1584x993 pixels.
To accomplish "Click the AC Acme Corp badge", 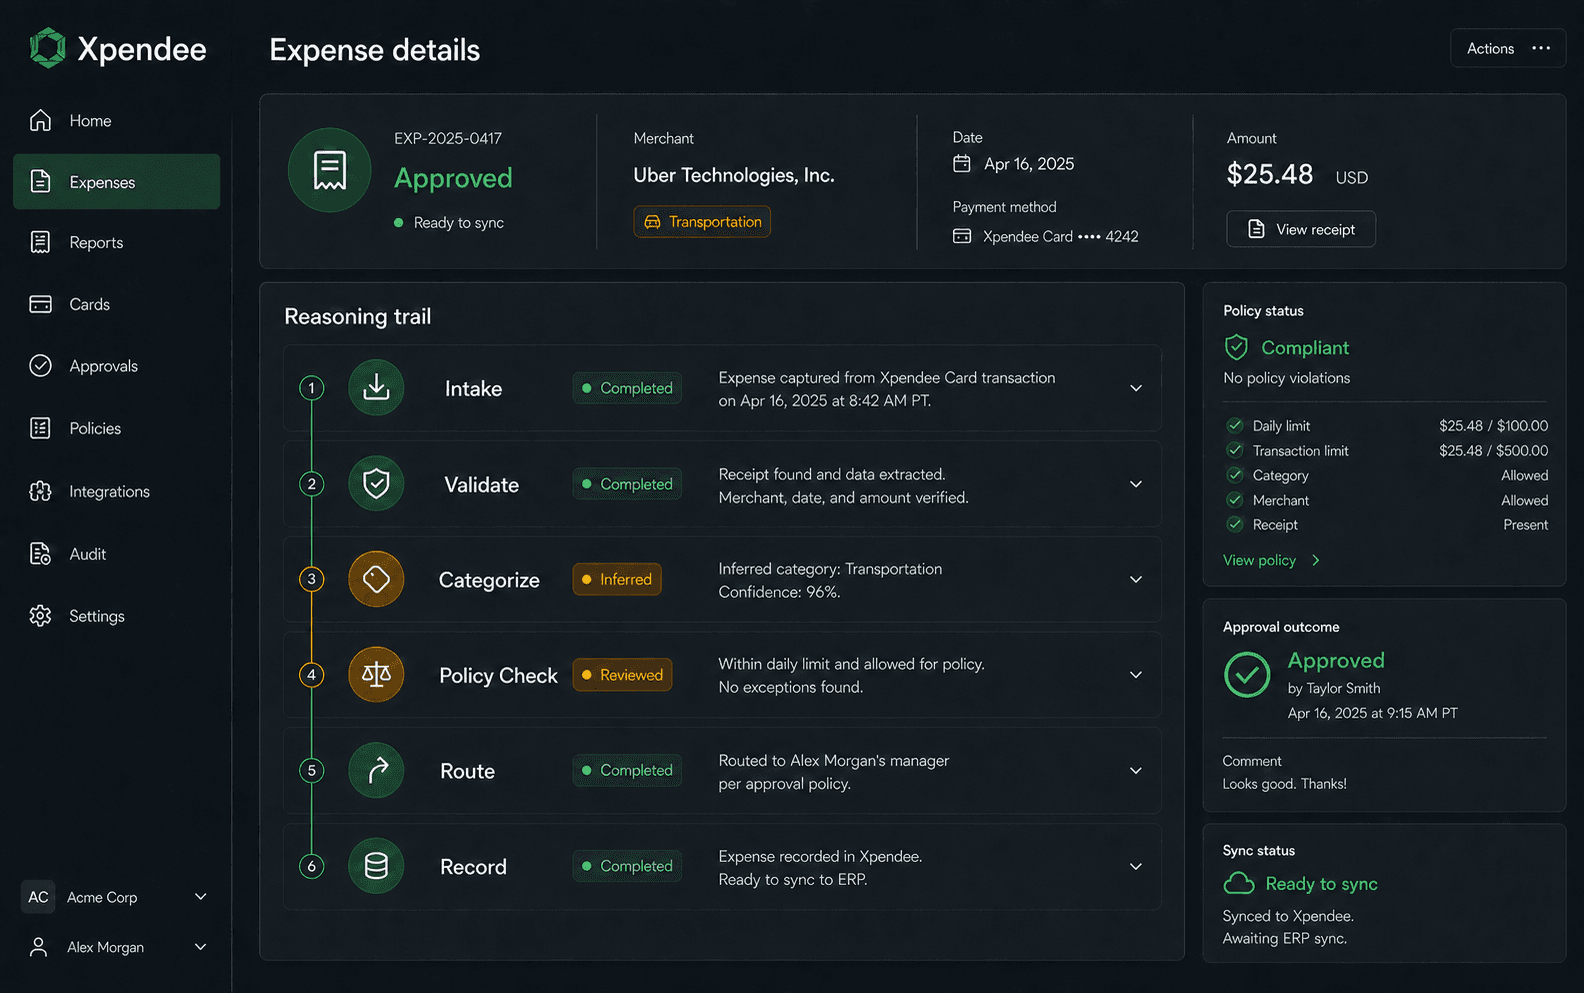I will (38, 897).
